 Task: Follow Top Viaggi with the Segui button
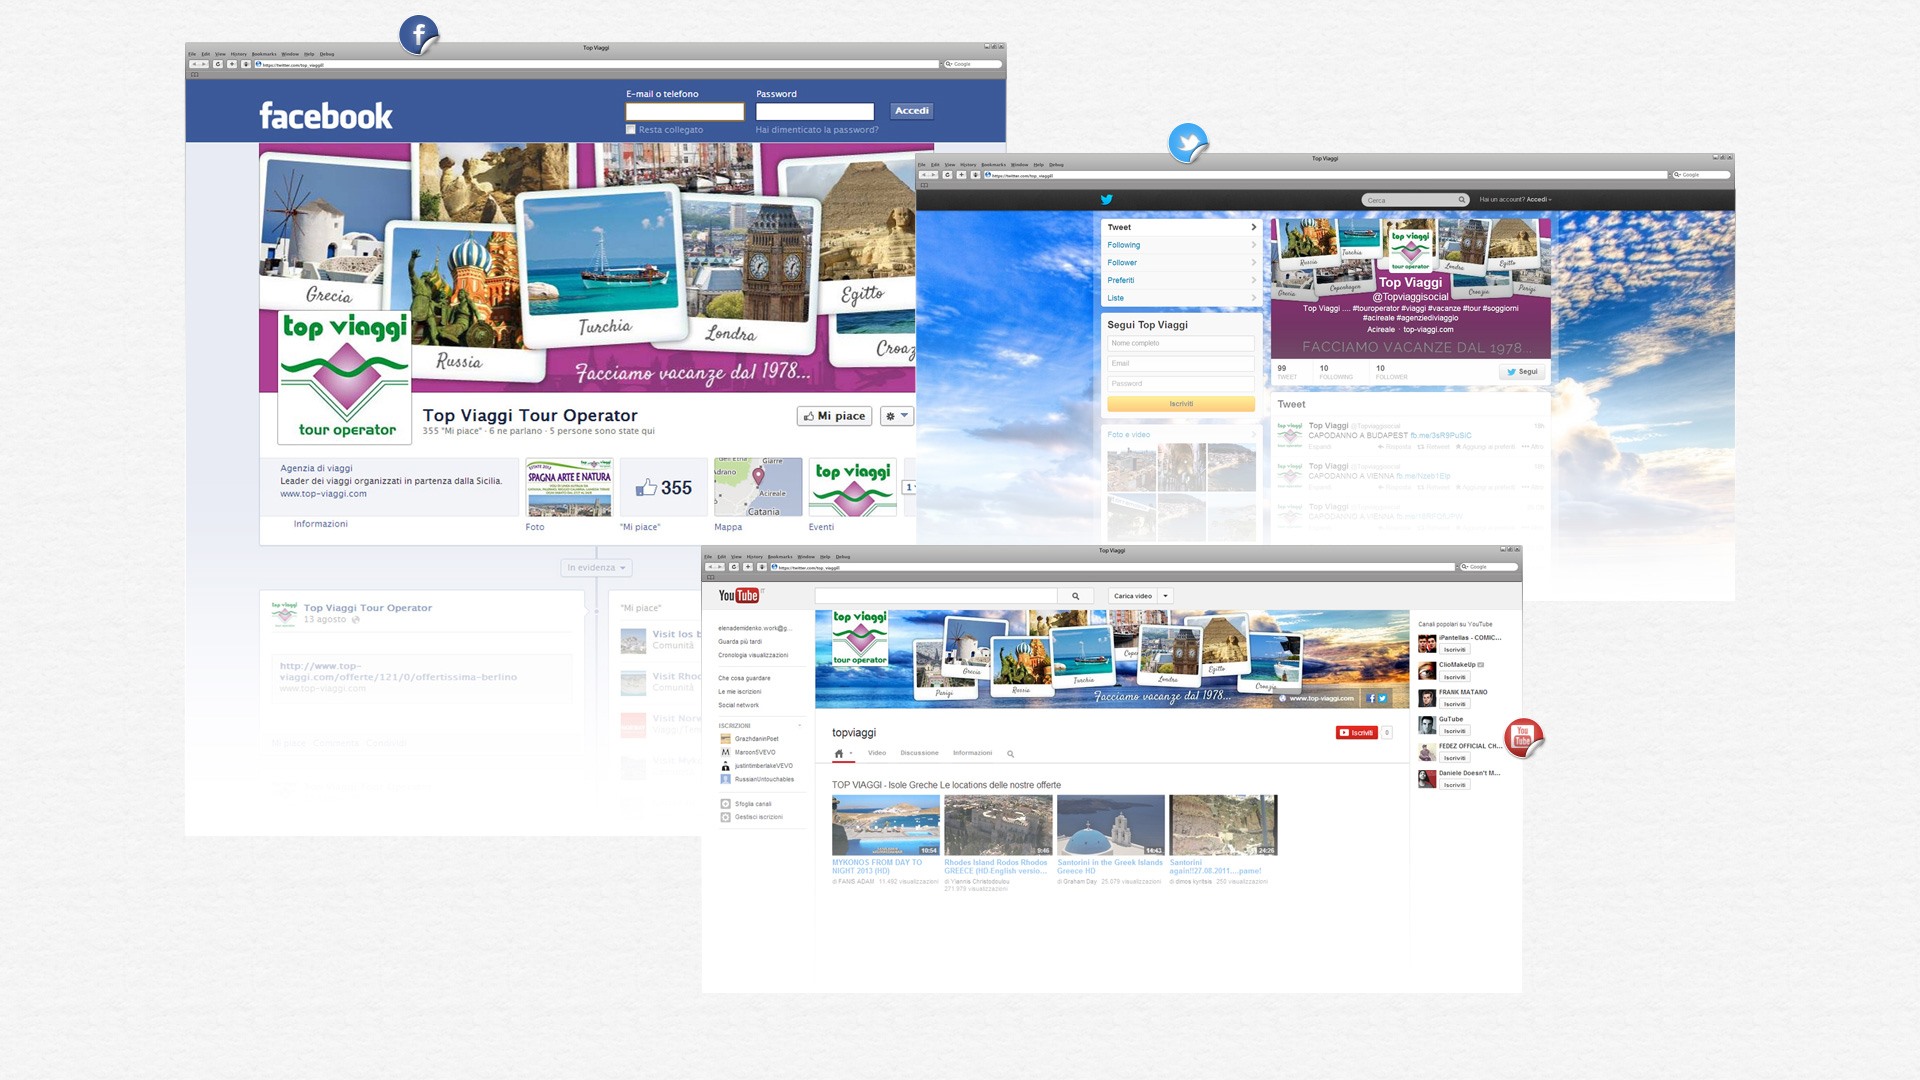coord(1522,372)
